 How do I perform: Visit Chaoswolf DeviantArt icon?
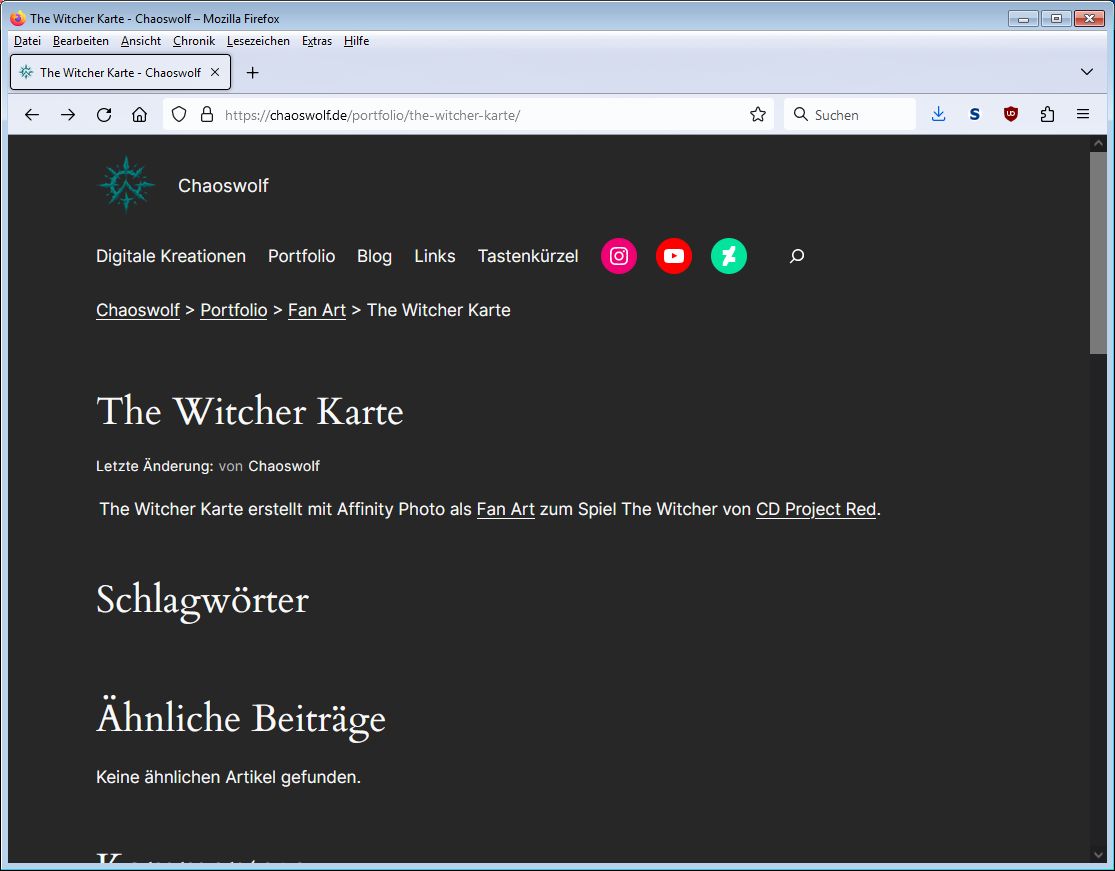[729, 256]
